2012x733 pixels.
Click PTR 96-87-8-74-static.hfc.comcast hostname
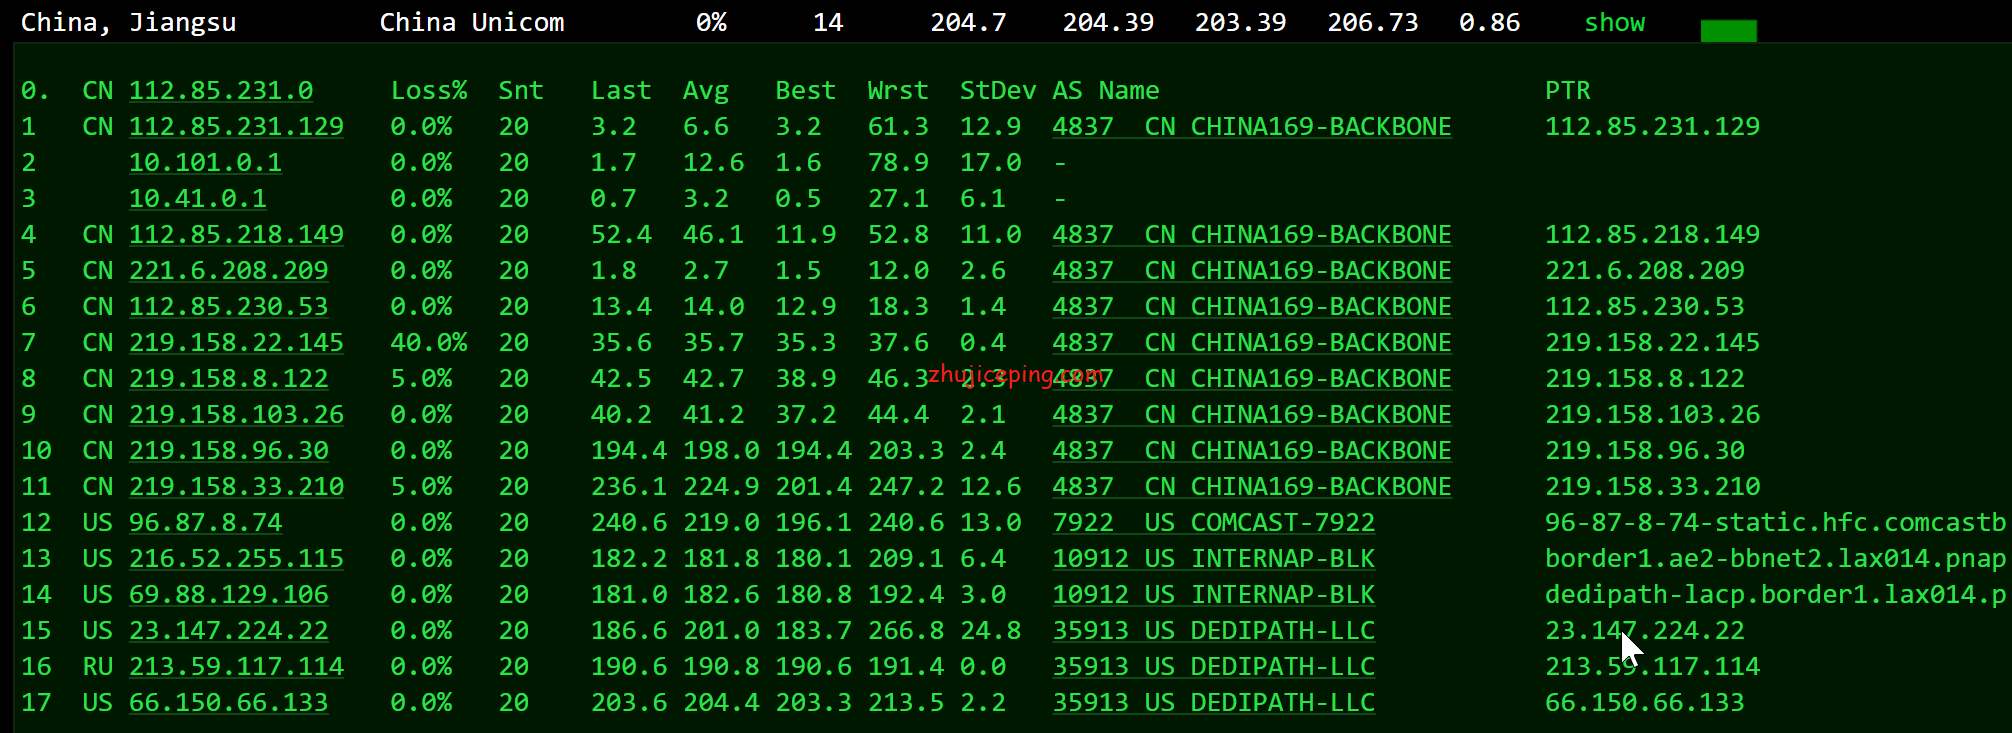pyautogui.click(x=1775, y=523)
